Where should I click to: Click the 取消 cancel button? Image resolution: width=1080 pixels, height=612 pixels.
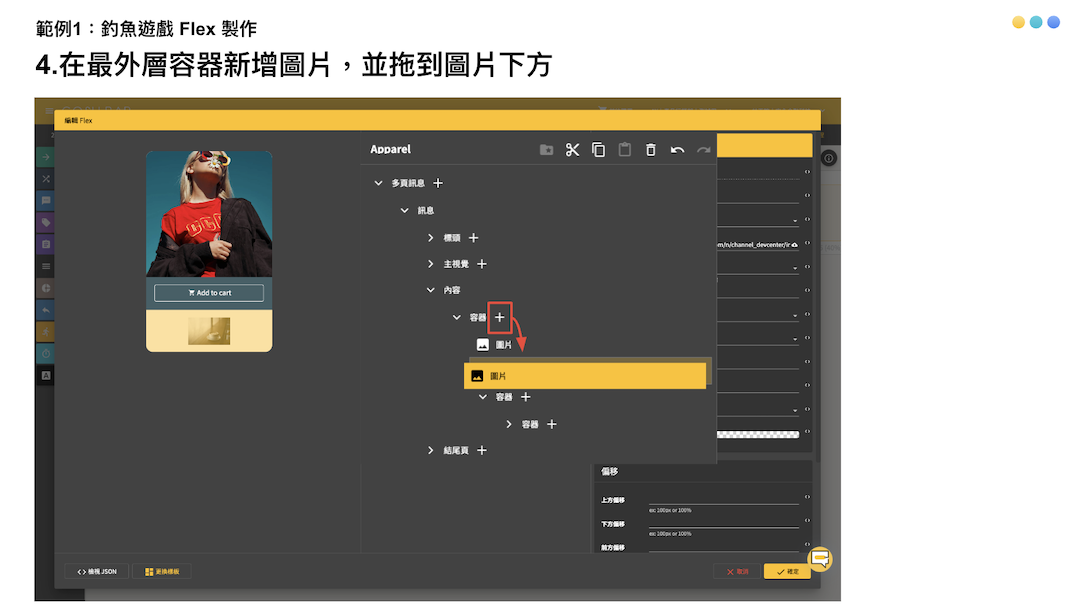point(737,571)
